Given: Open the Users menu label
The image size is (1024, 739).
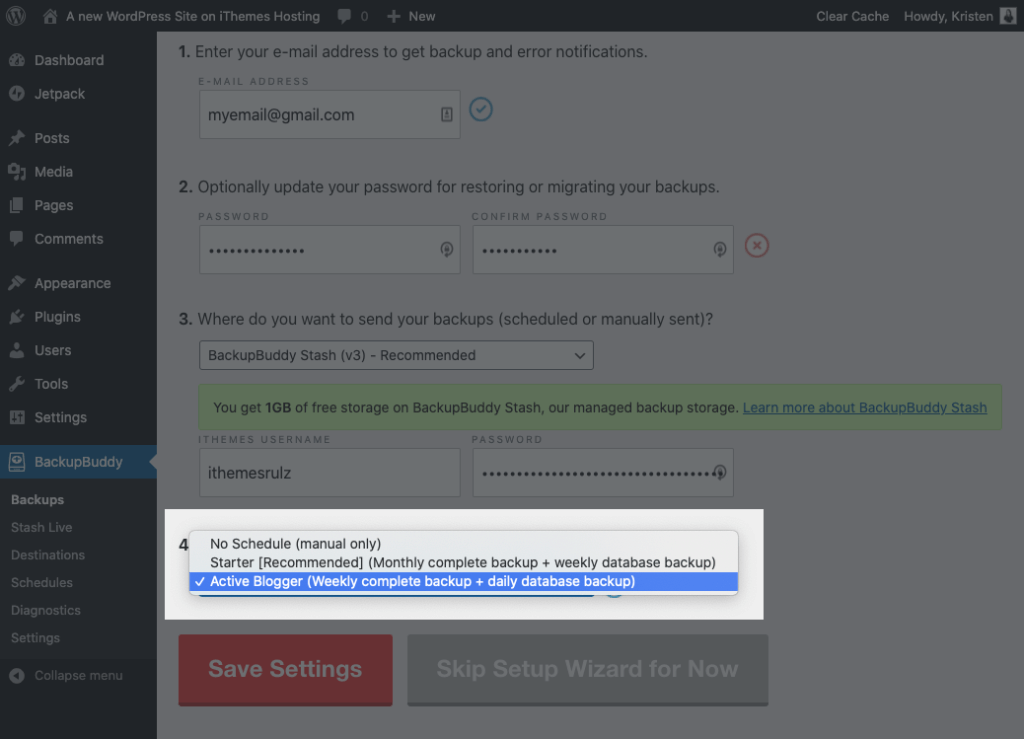Looking at the screenshot, I should [x=53, y=350].
